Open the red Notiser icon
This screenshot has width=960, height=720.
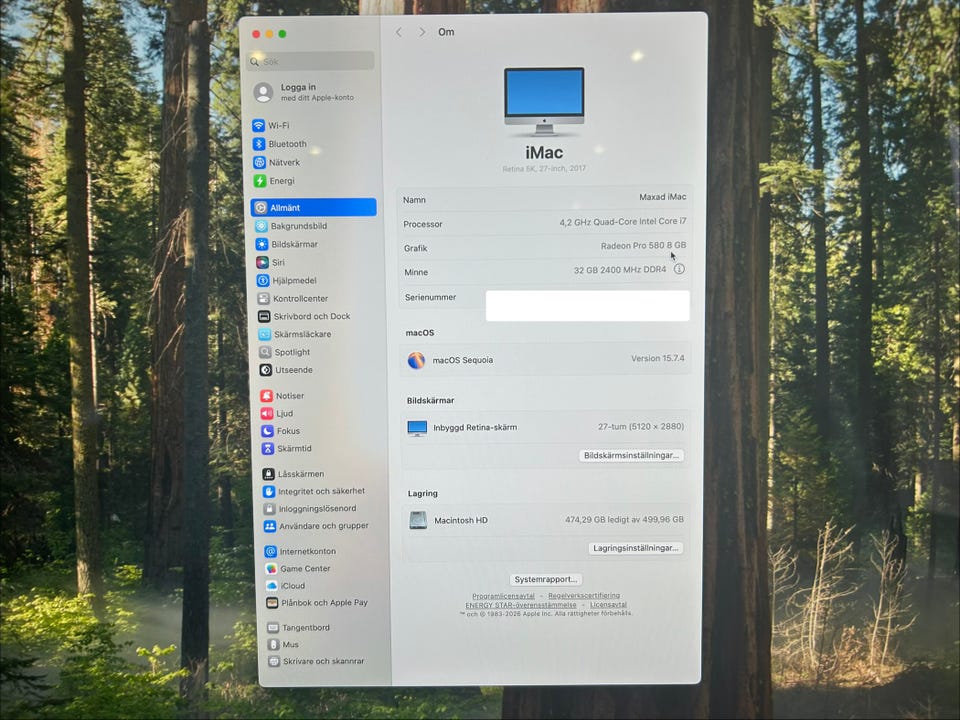[x=266, y=396]
